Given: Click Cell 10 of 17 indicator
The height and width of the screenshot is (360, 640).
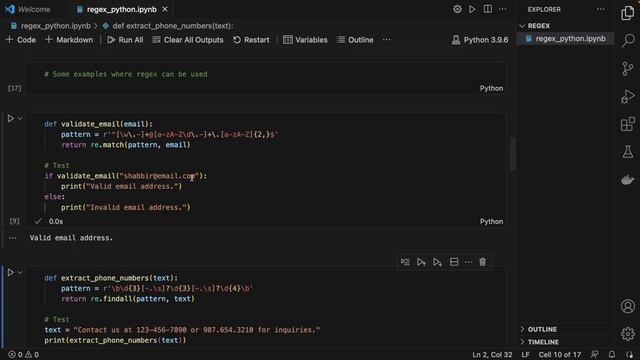Looking at the screenshot, I should pyautogui.click(x=560, y=354).
